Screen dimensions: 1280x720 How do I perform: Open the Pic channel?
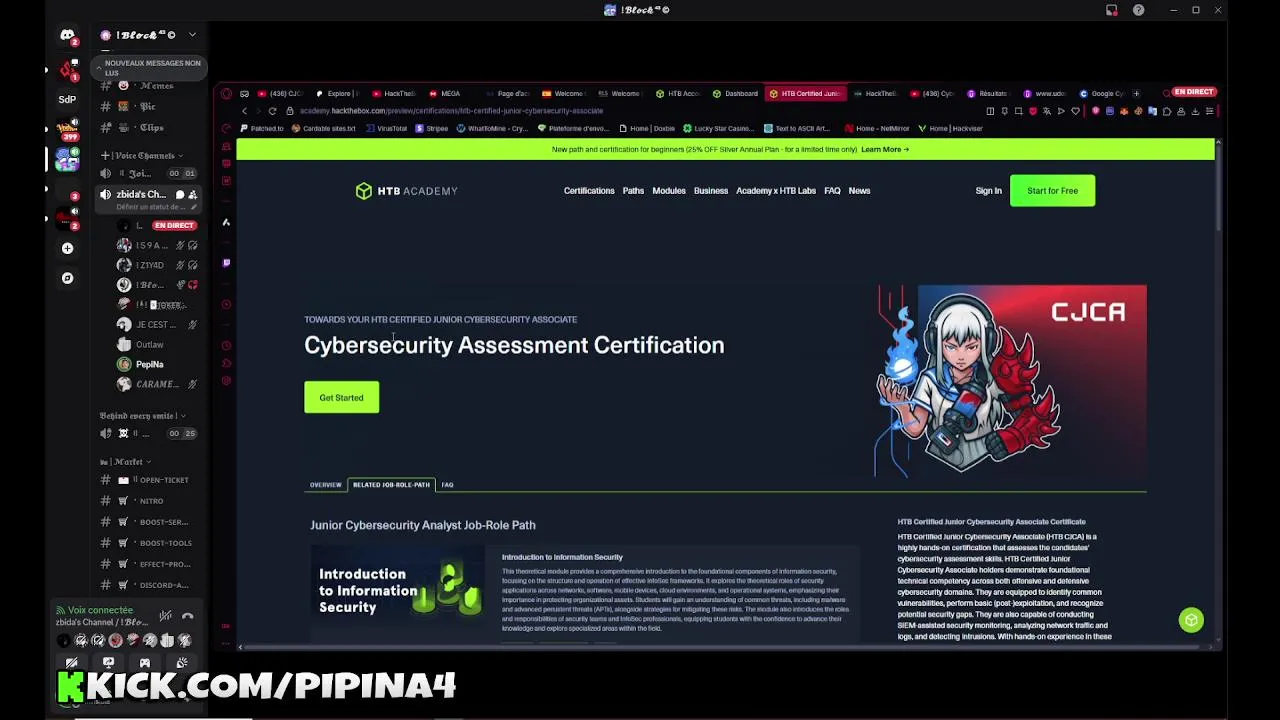148,106
